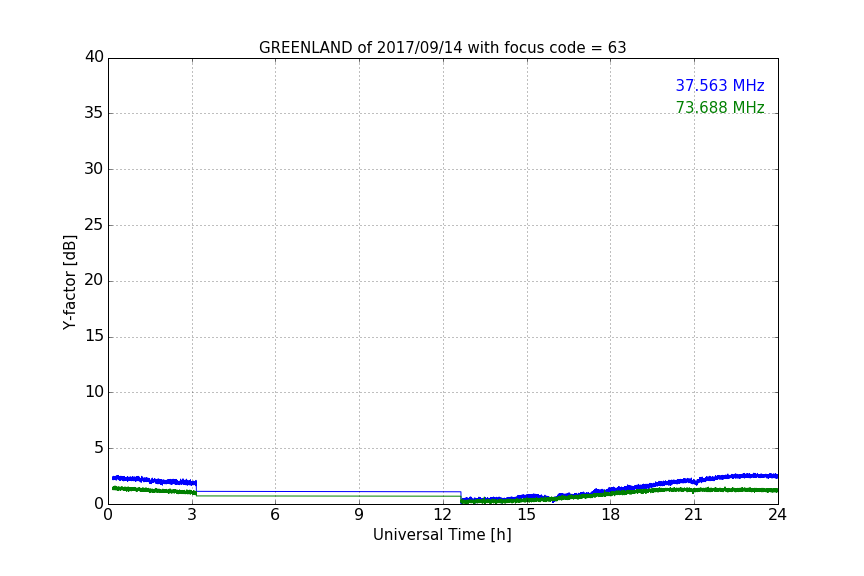Click y-axis tick label 10

point(94,392)
